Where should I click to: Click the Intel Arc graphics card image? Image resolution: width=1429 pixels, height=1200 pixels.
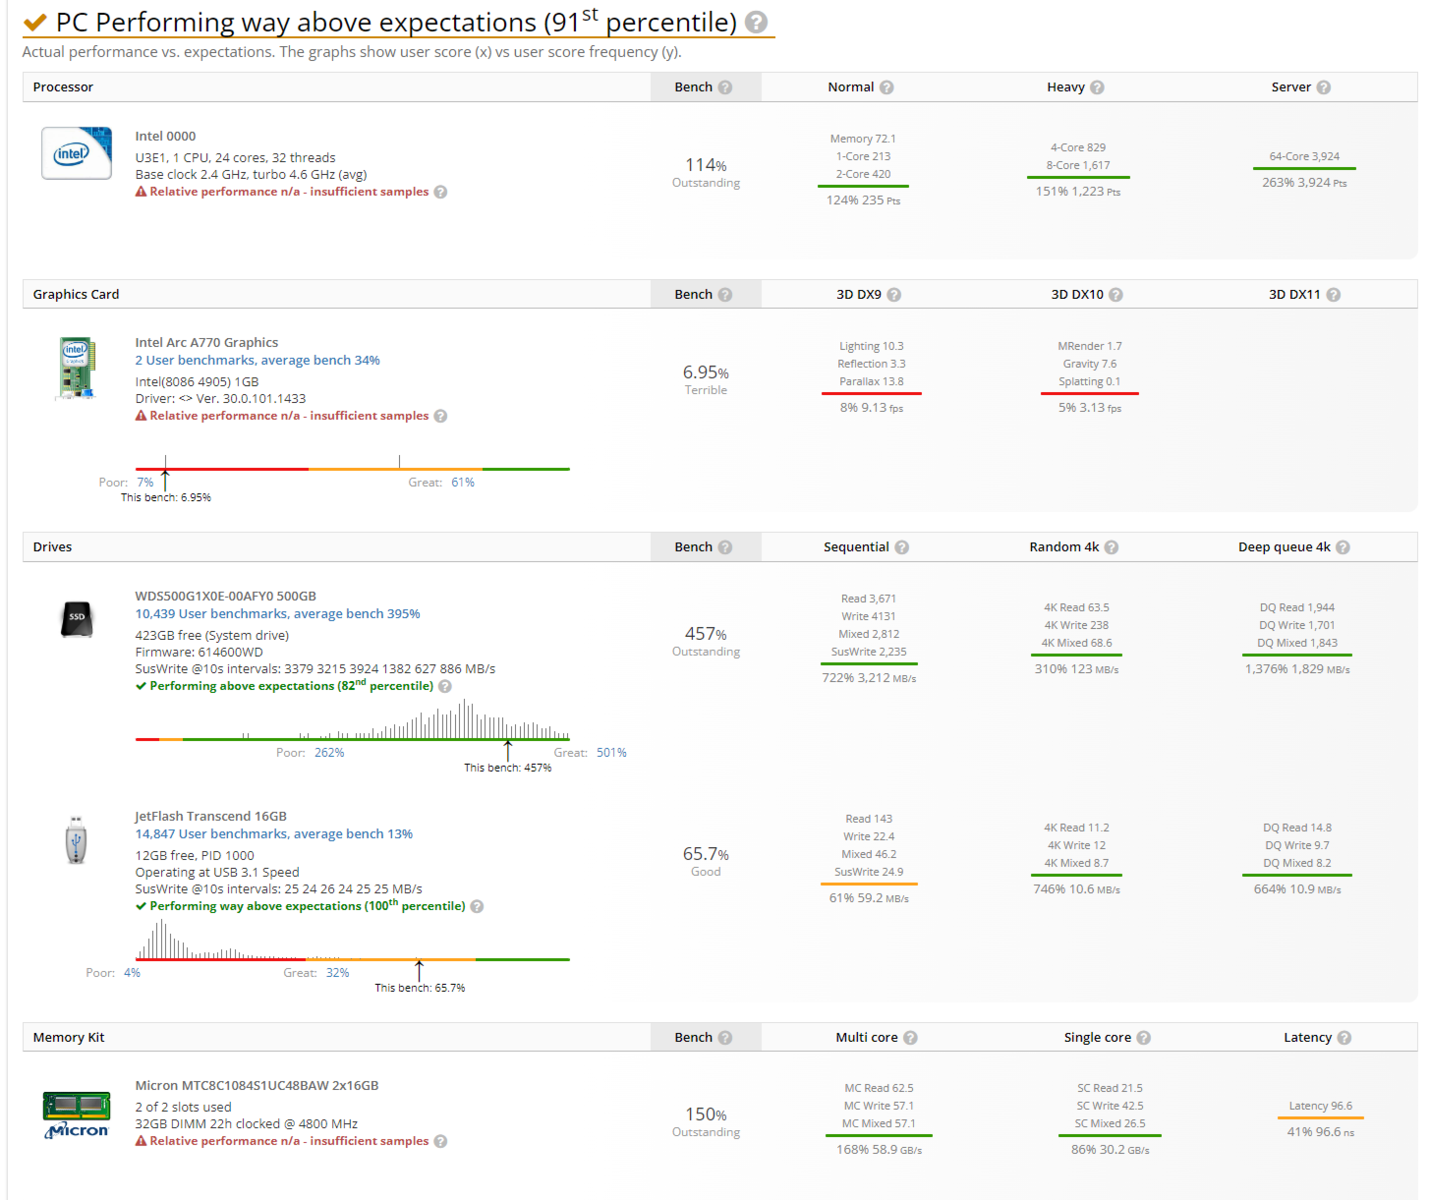click(x=76, y=368)
